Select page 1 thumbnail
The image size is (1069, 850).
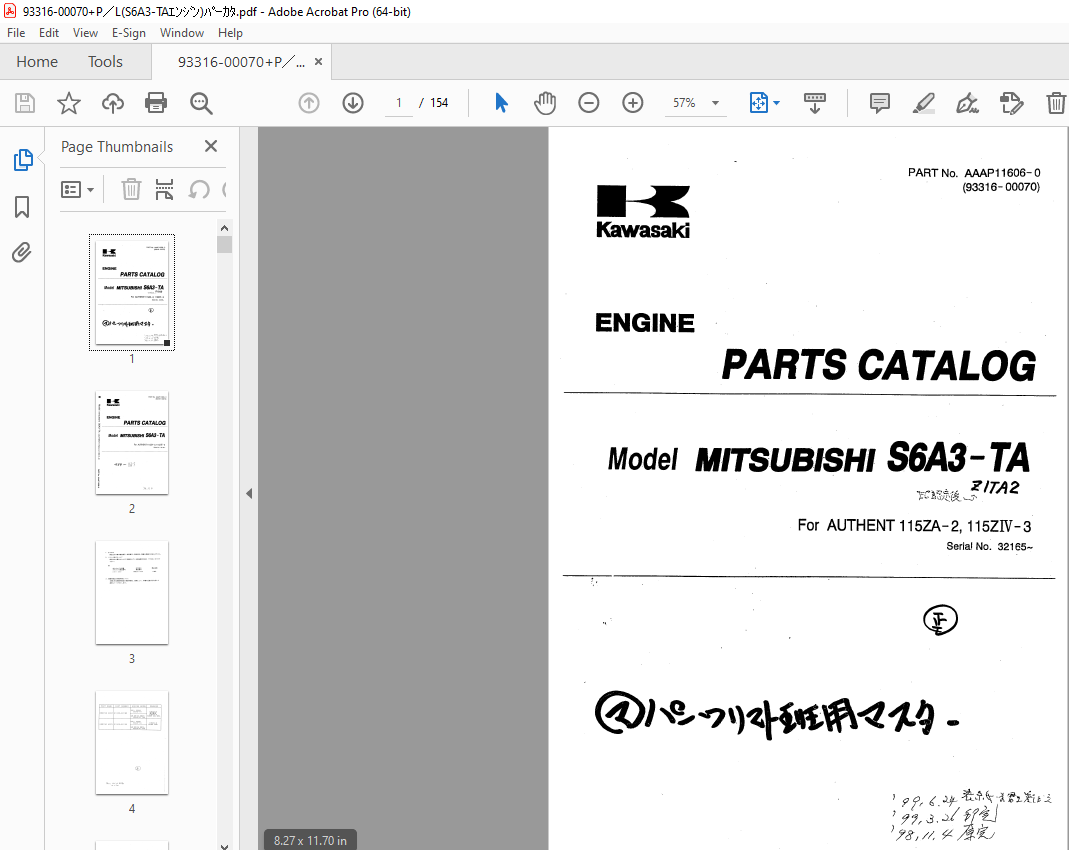pos(132,292)
